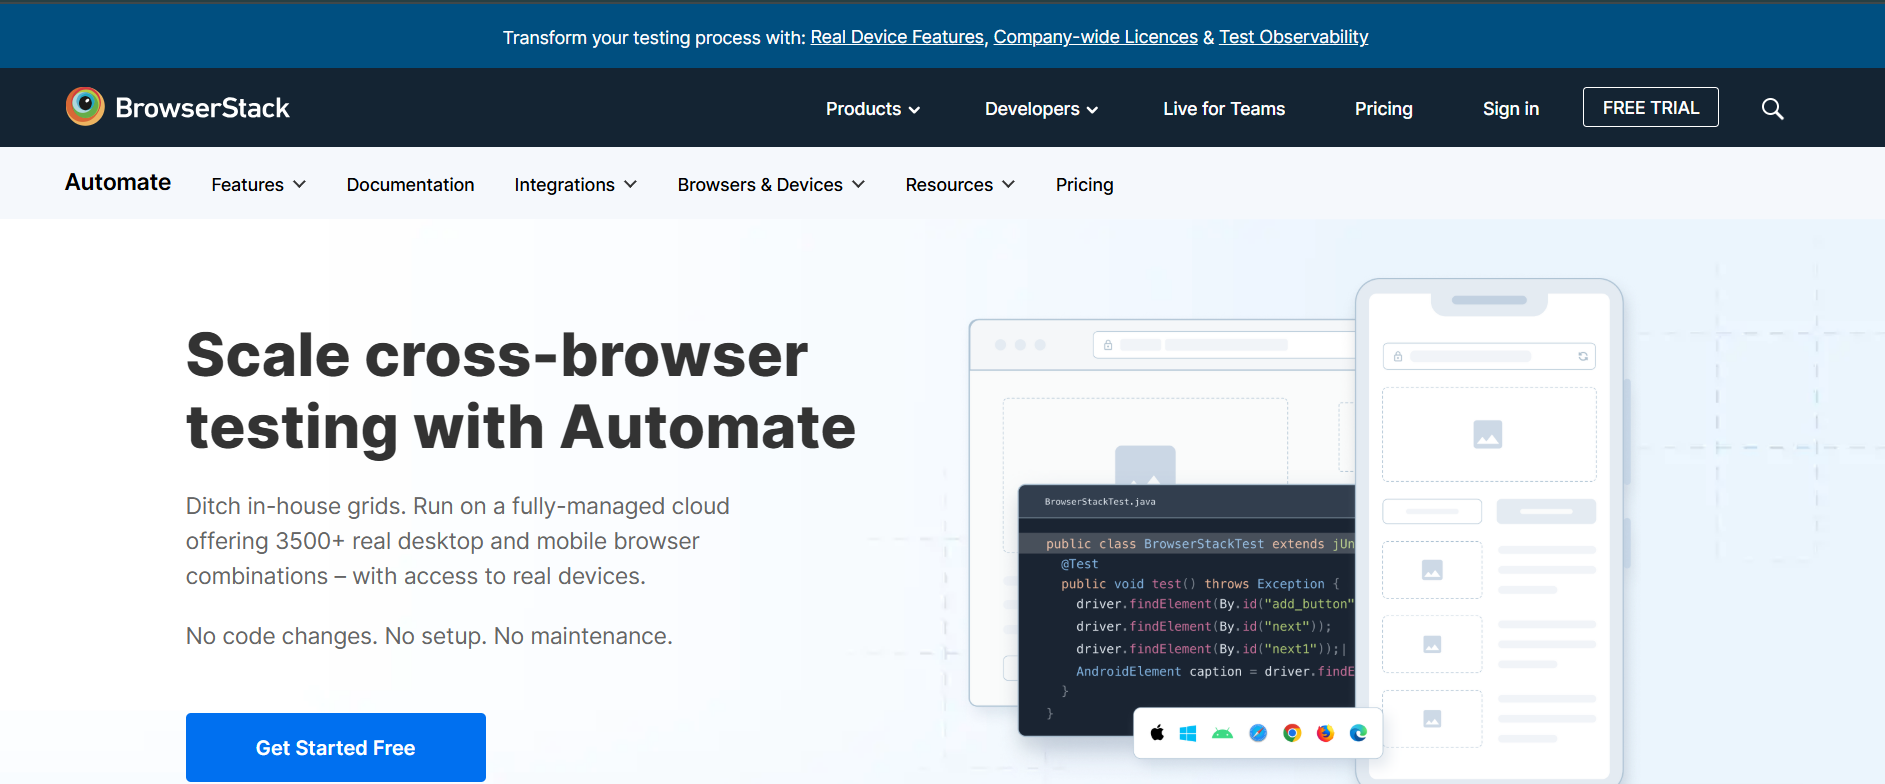1885x784 pixels.
Task: Click the BrowserStack logo icon
Action: point(85,107)
